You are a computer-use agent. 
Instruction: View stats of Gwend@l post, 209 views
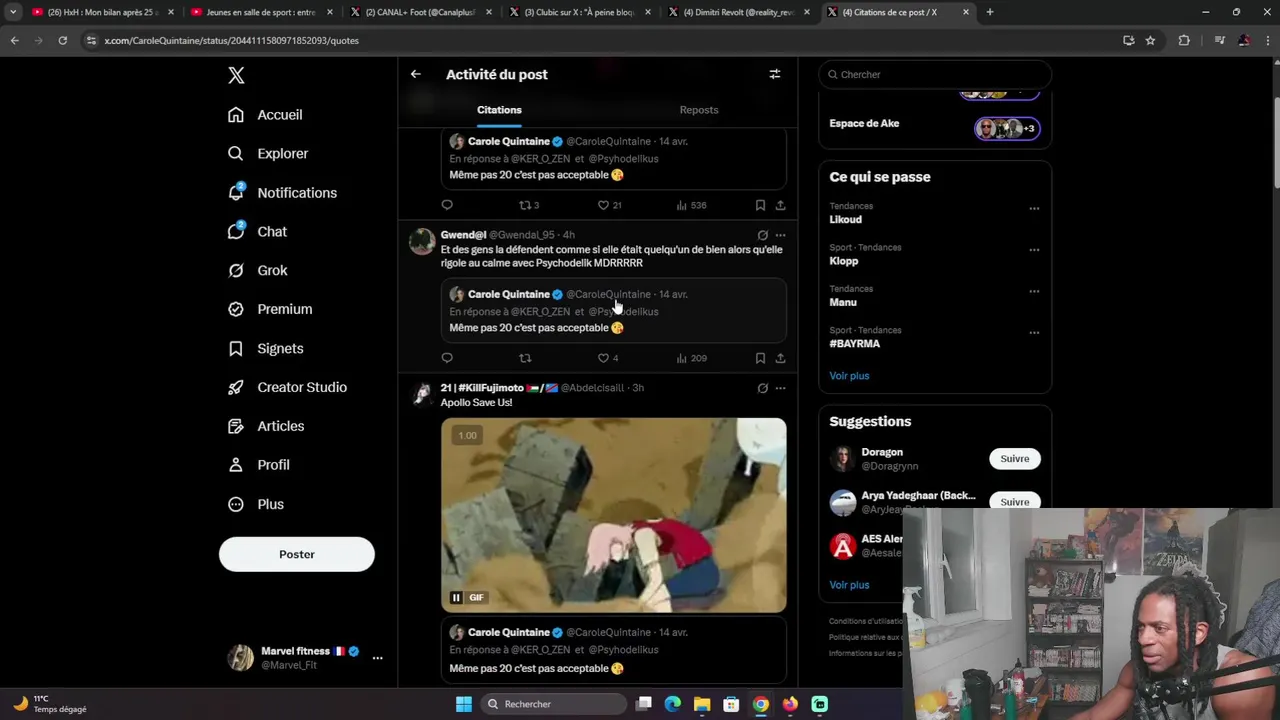tap(691, 358)
